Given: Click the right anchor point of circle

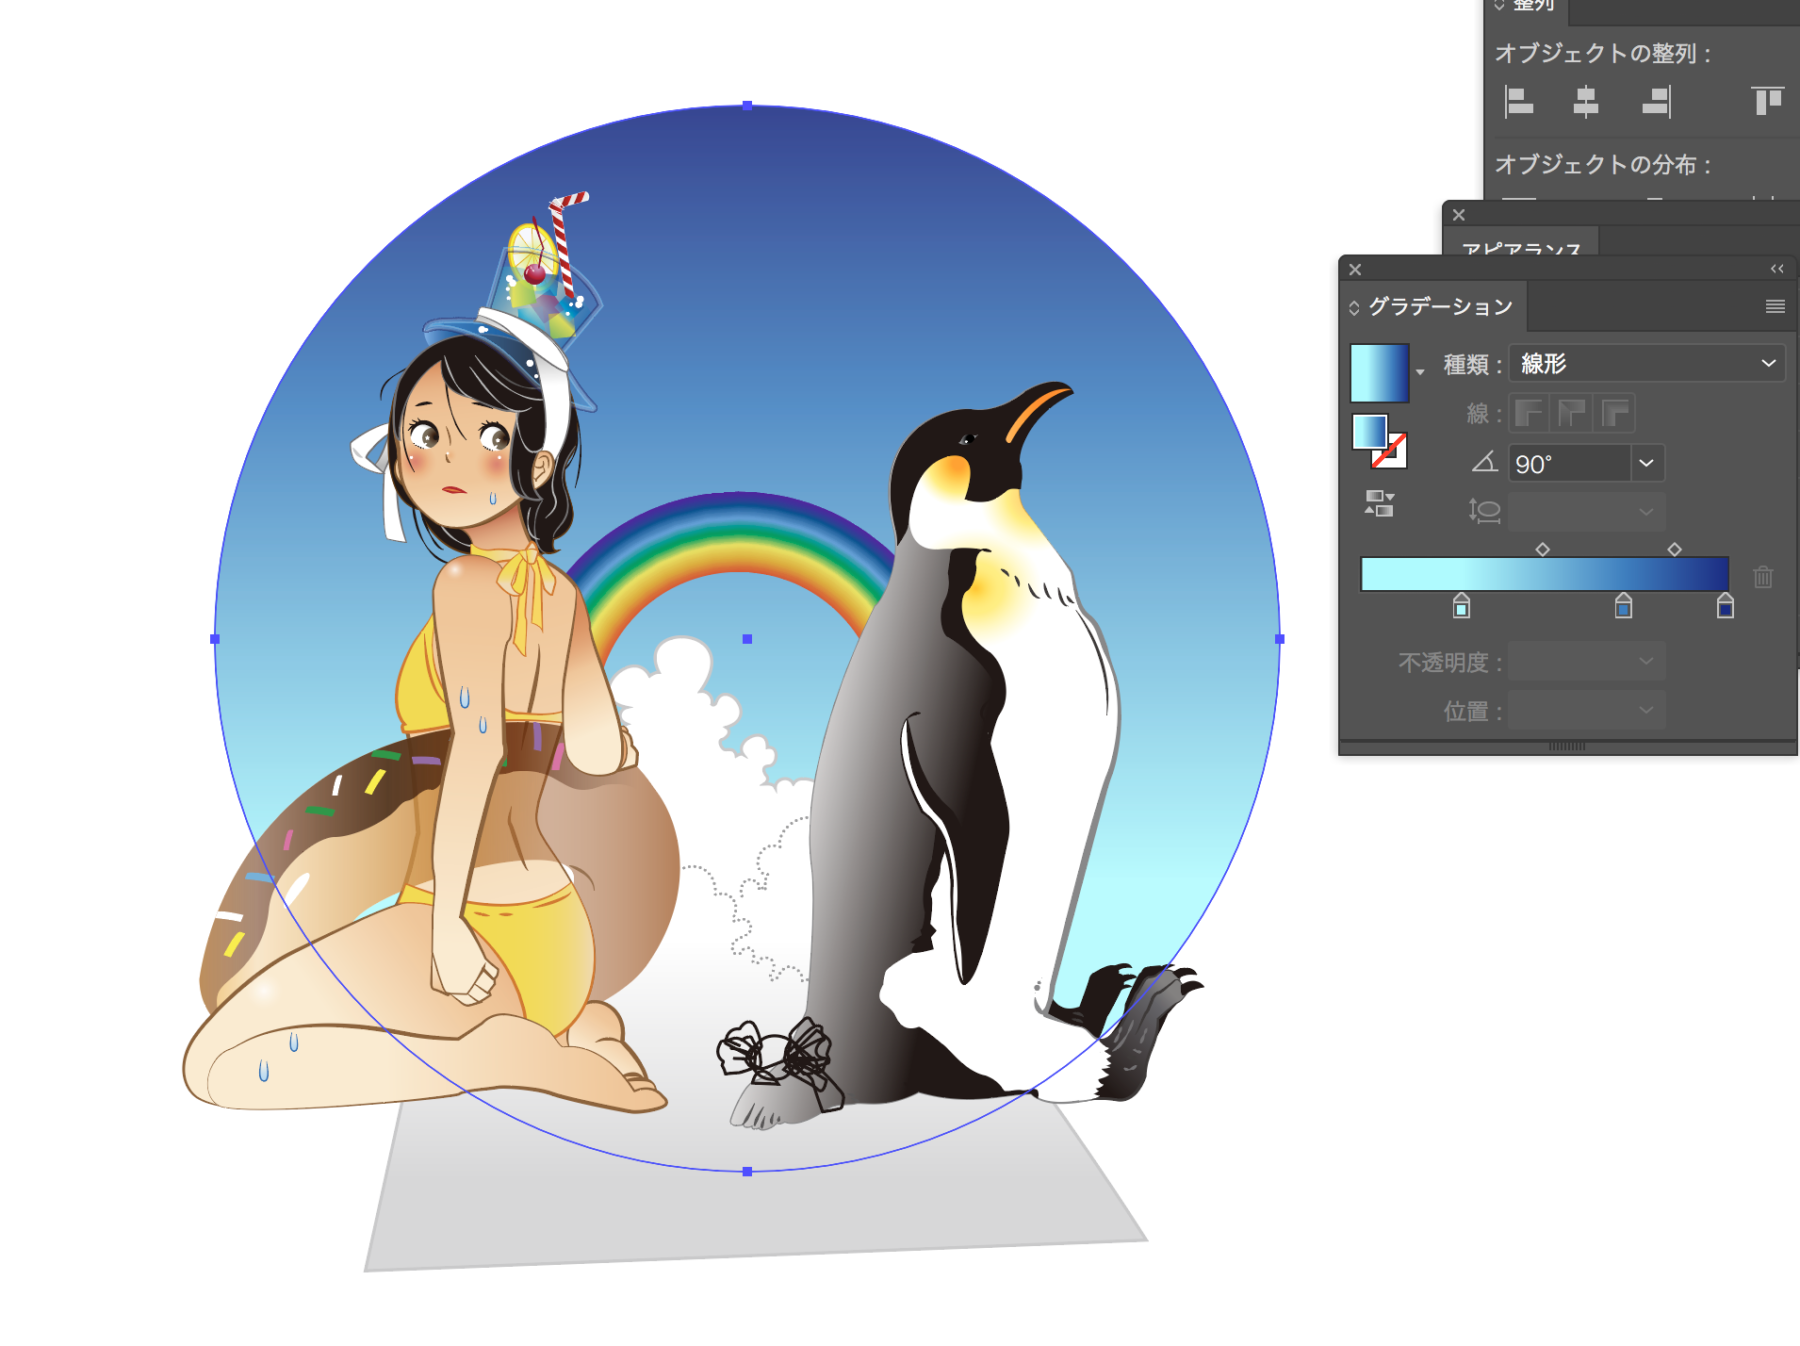Looking at the screenshot, I should [x=1280, y=639].
